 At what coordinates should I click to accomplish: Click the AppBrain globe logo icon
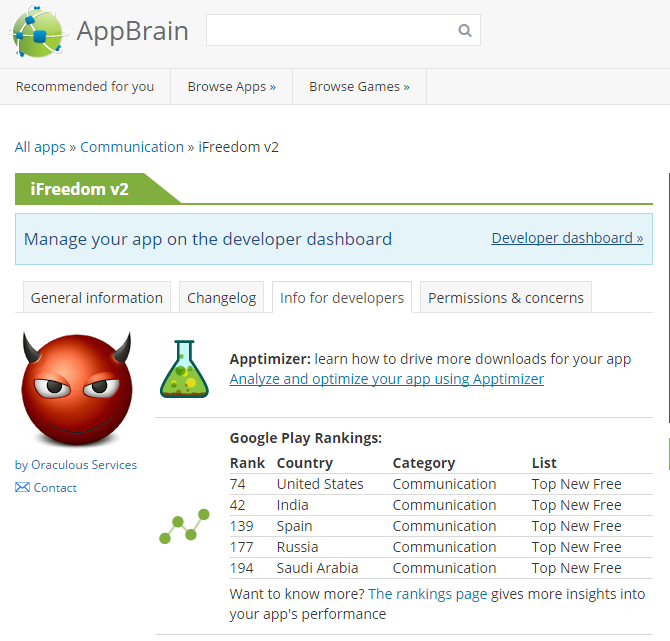pyautogui.click(x=38, y=32)
